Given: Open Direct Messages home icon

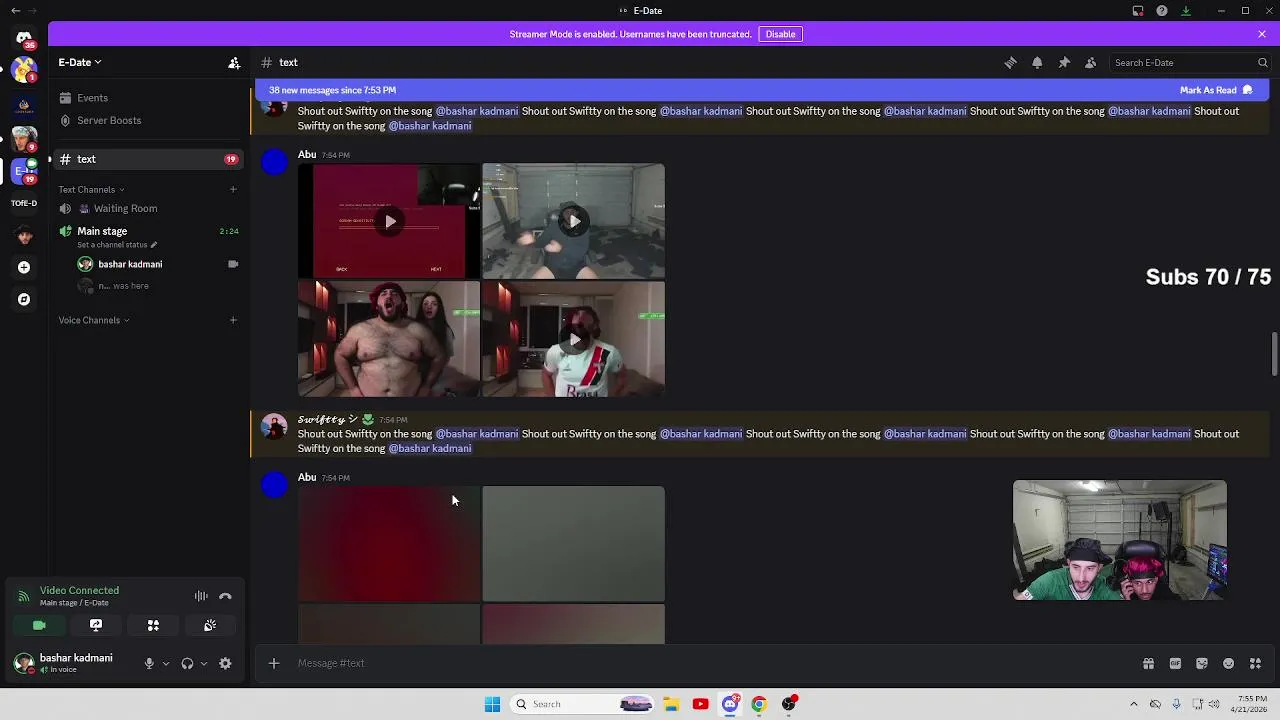Looking at the screenshot, I should (x=24, y=38).
